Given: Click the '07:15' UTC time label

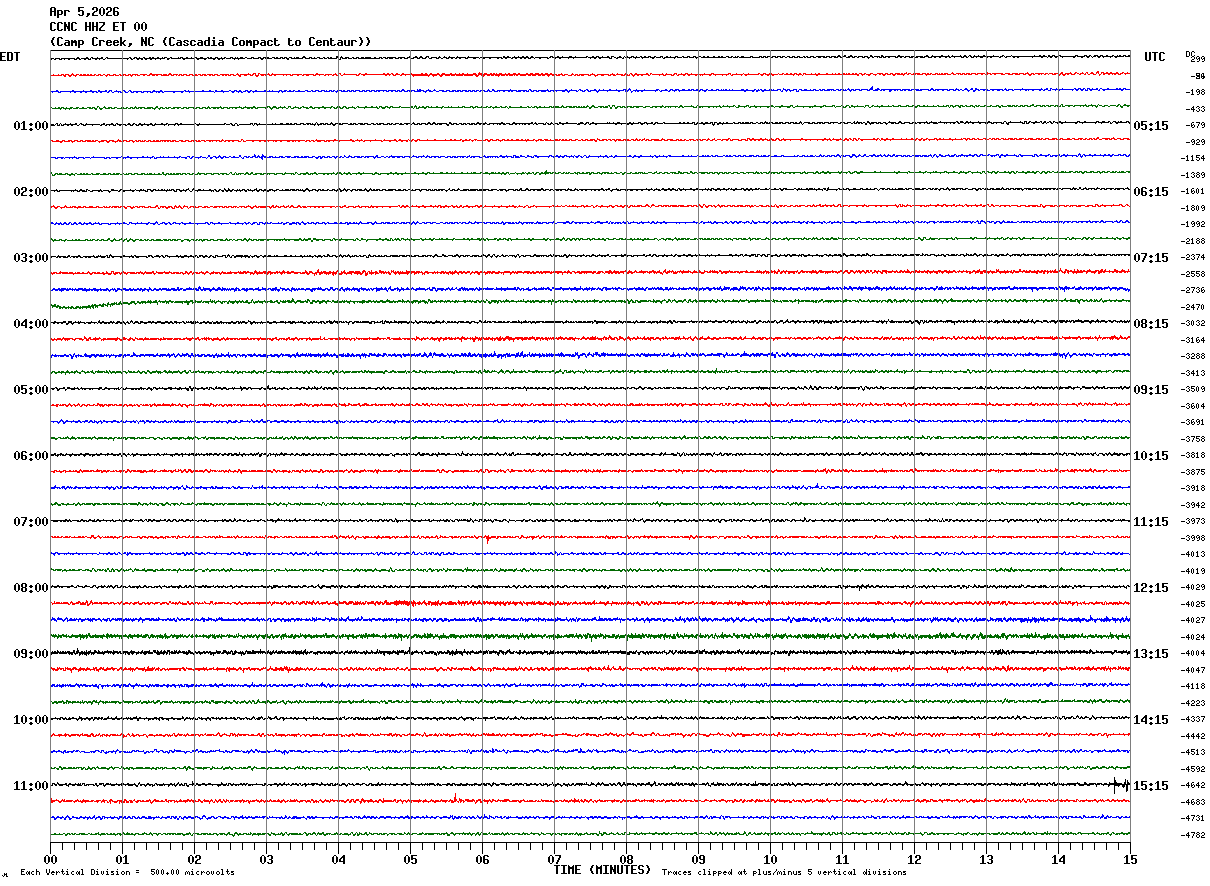Looking at the screenshot, I should [x=1151, y=258].
